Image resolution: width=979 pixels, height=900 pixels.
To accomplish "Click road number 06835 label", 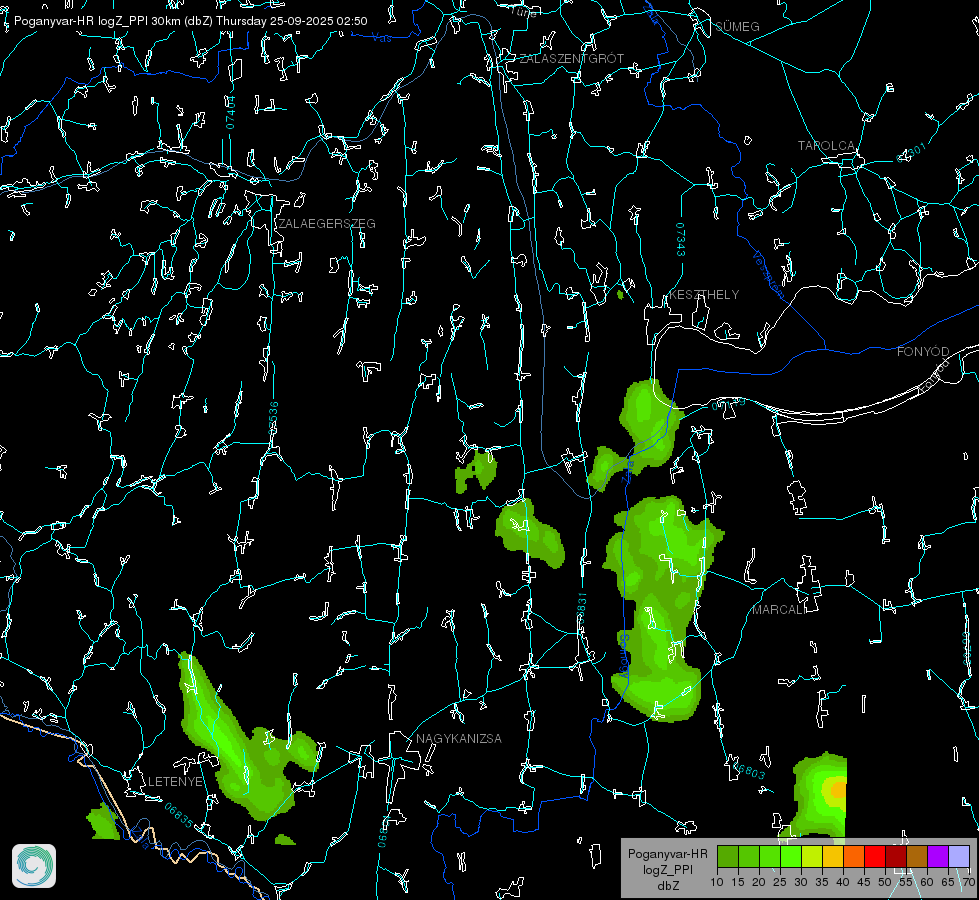I will (179, 815).
